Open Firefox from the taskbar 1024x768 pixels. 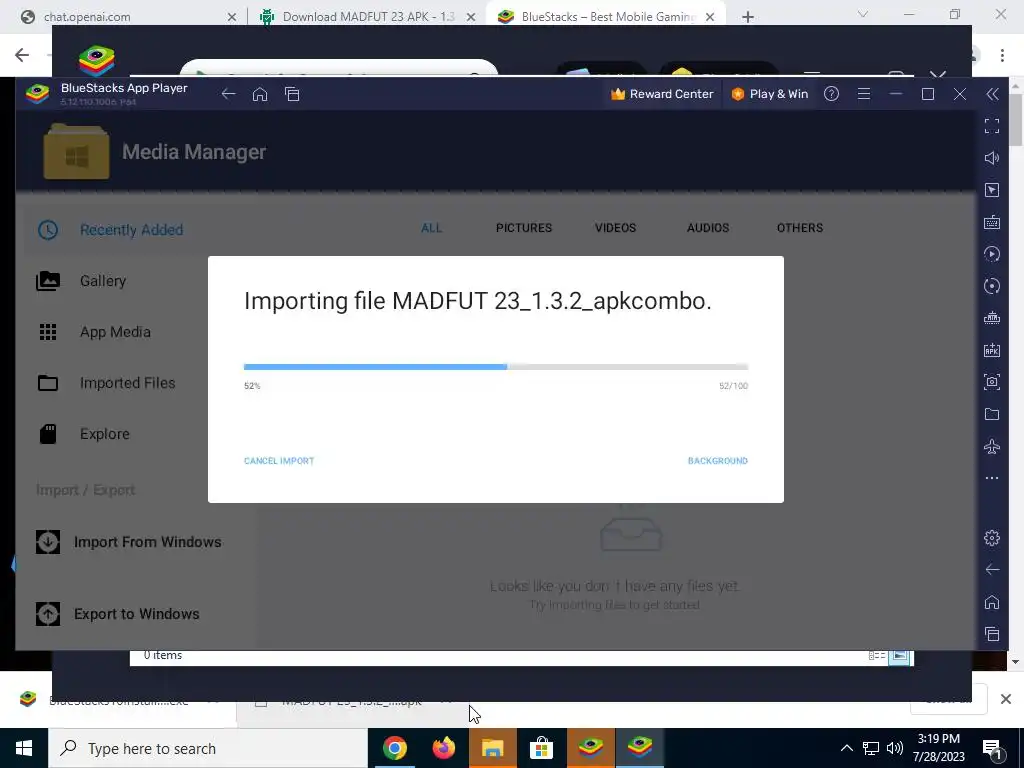pos(443,748)
